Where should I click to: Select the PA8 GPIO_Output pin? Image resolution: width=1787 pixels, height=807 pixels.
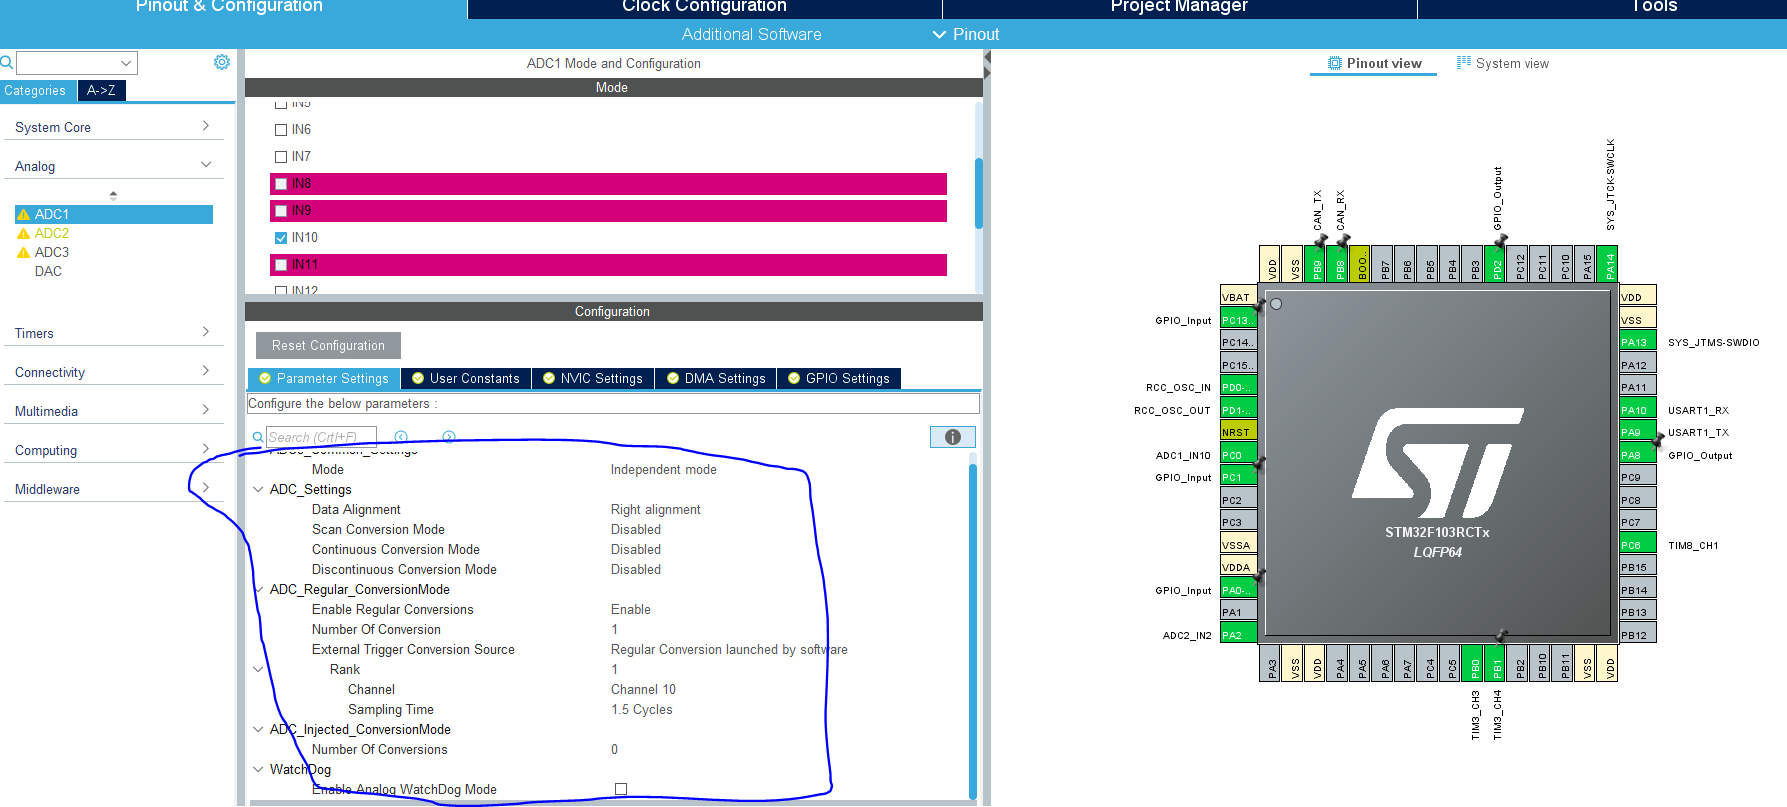(x=1638, y=455)
